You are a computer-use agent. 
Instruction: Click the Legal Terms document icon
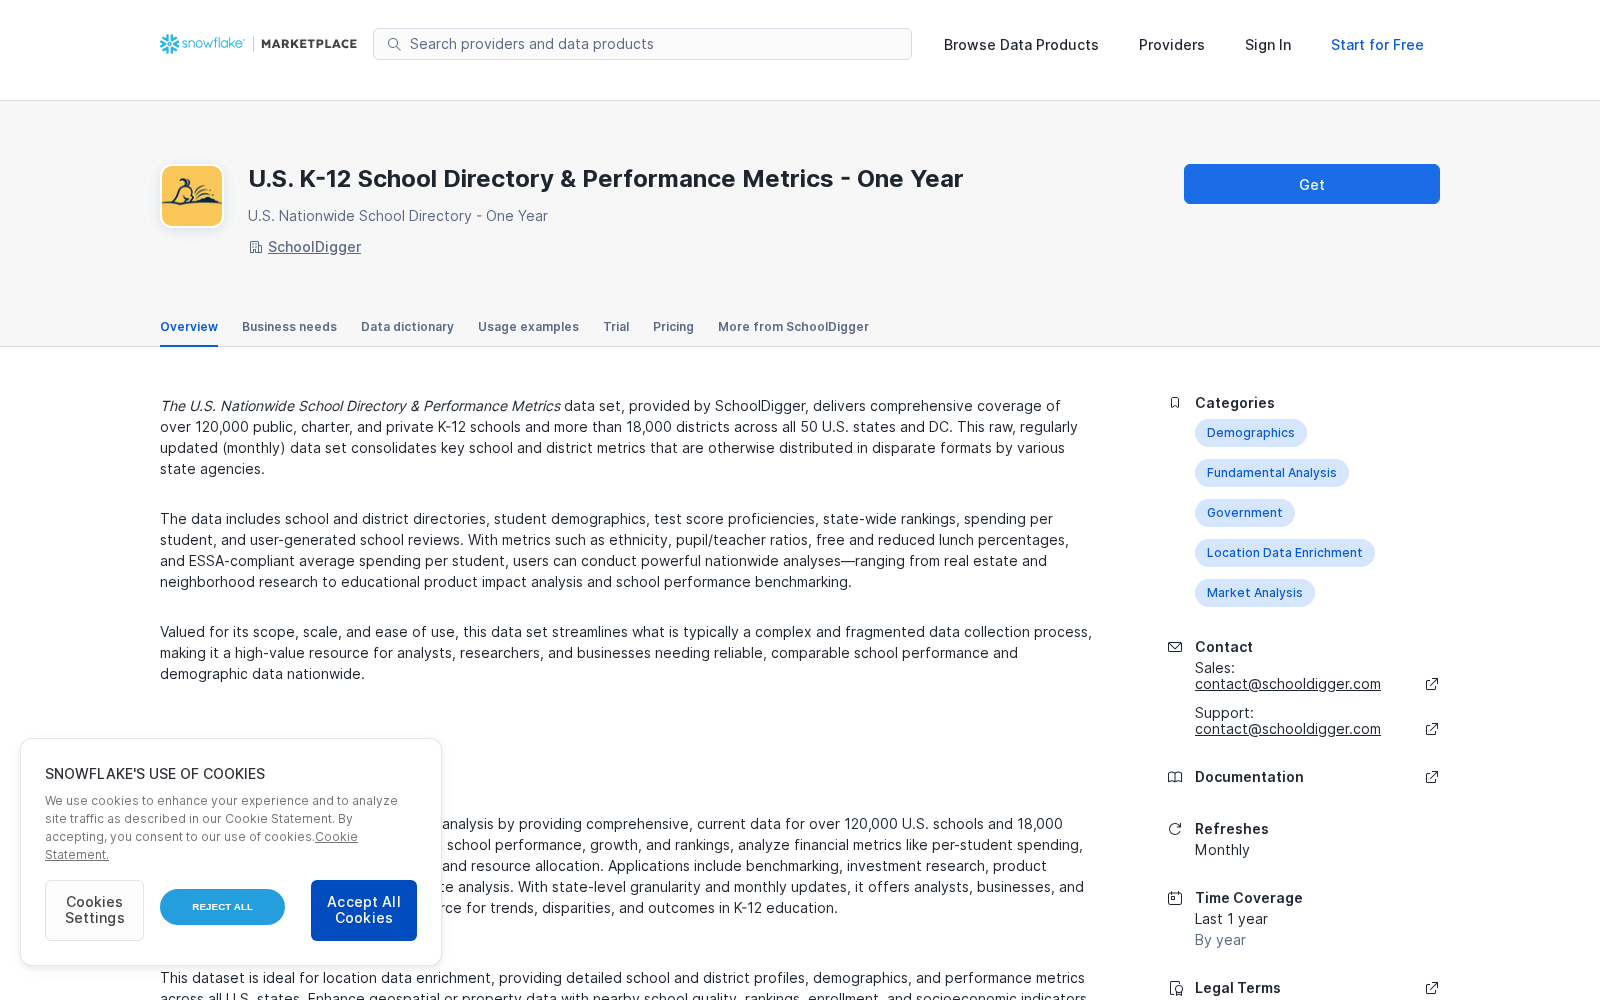tap(1175, 988)
